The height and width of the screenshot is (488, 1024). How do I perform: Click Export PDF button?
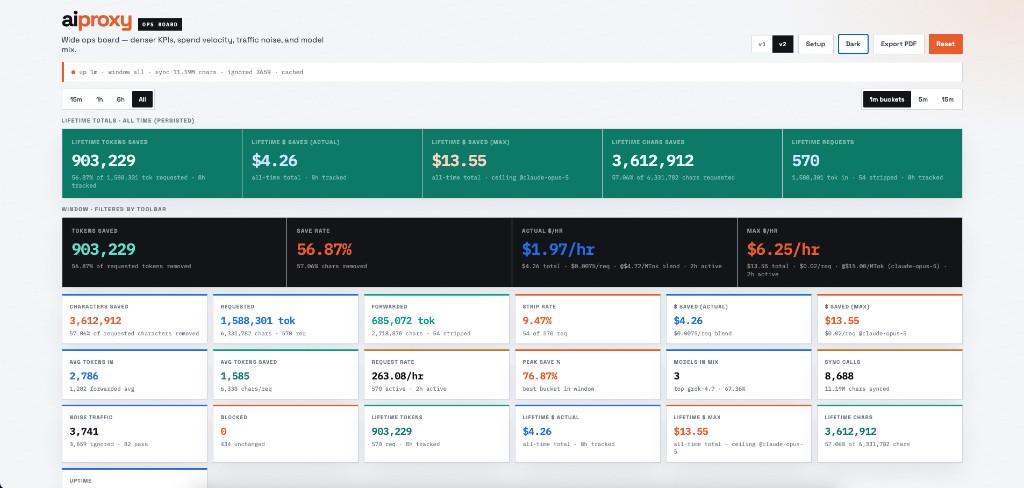coord(899,44)
